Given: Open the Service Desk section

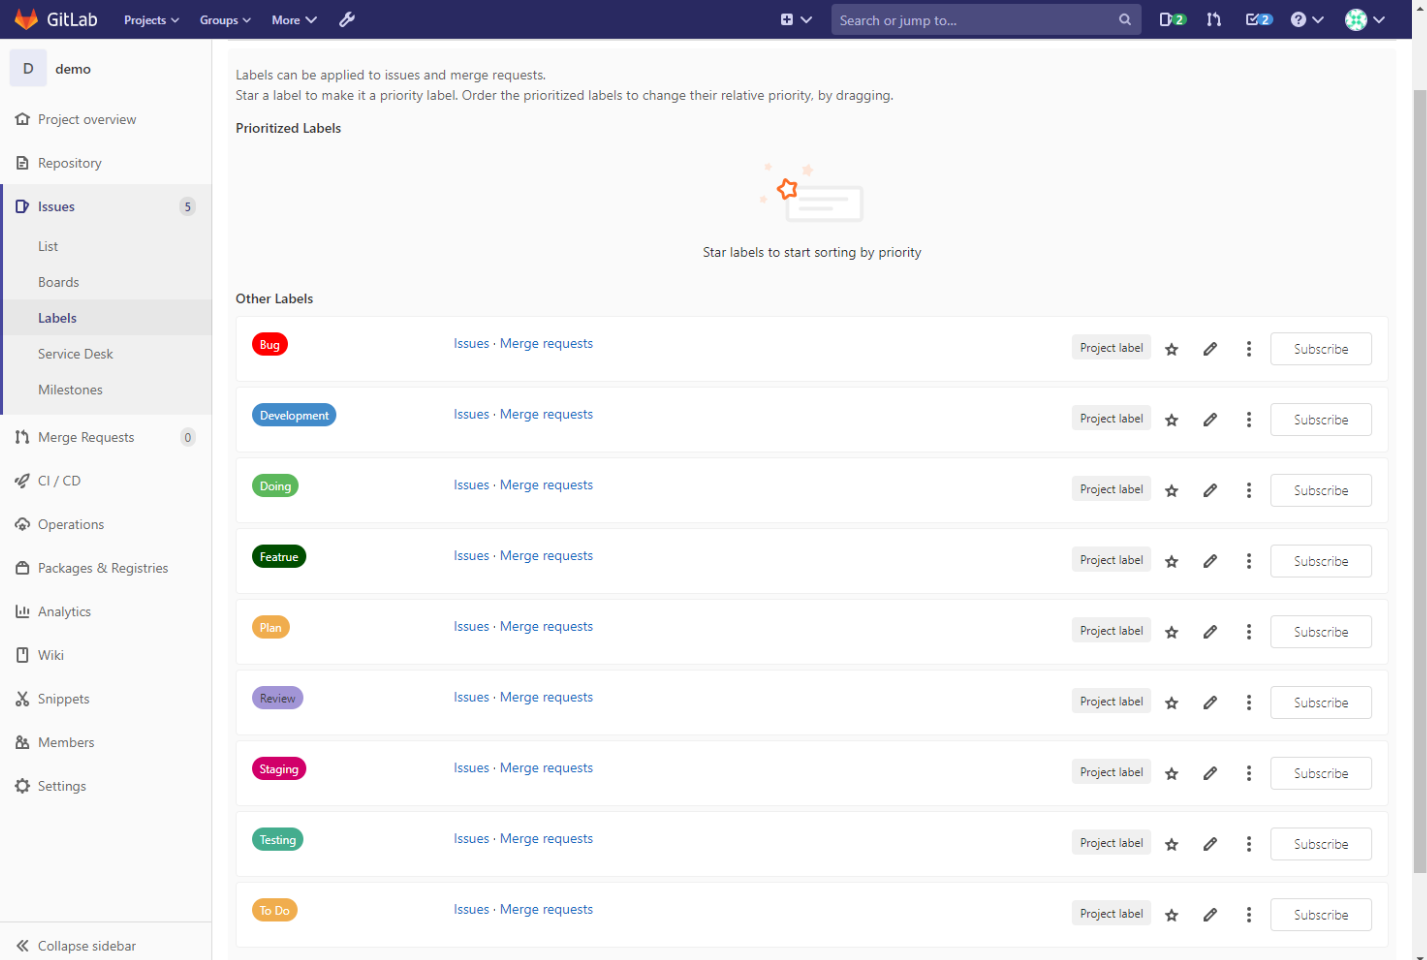Looking at the screenshot, I should [x=75, y=353].
